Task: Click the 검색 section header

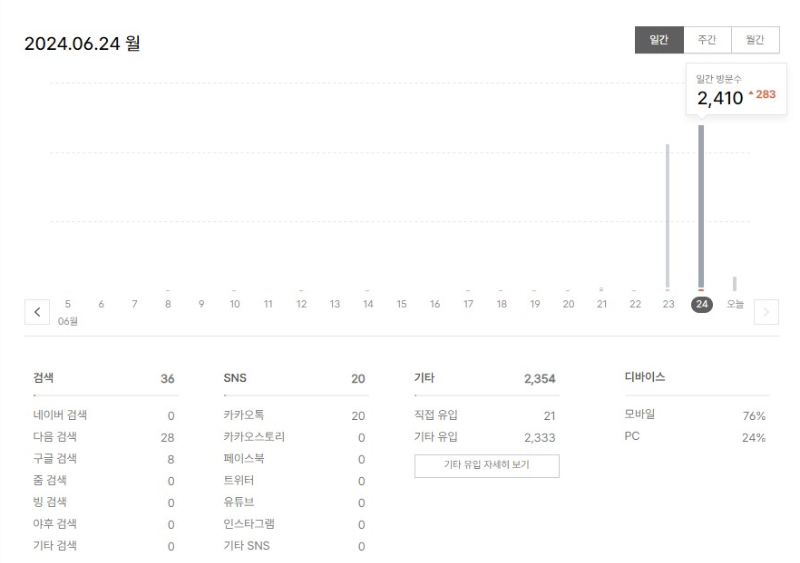Action: click(43, 378)
